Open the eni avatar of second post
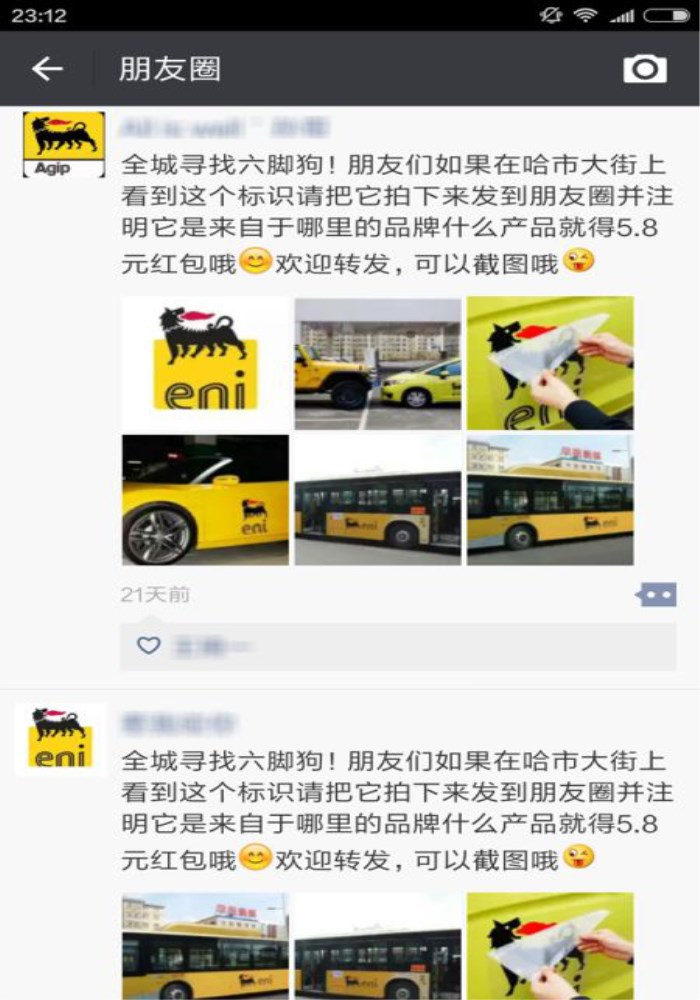700x1000 pixels. (x=60, y=739)
